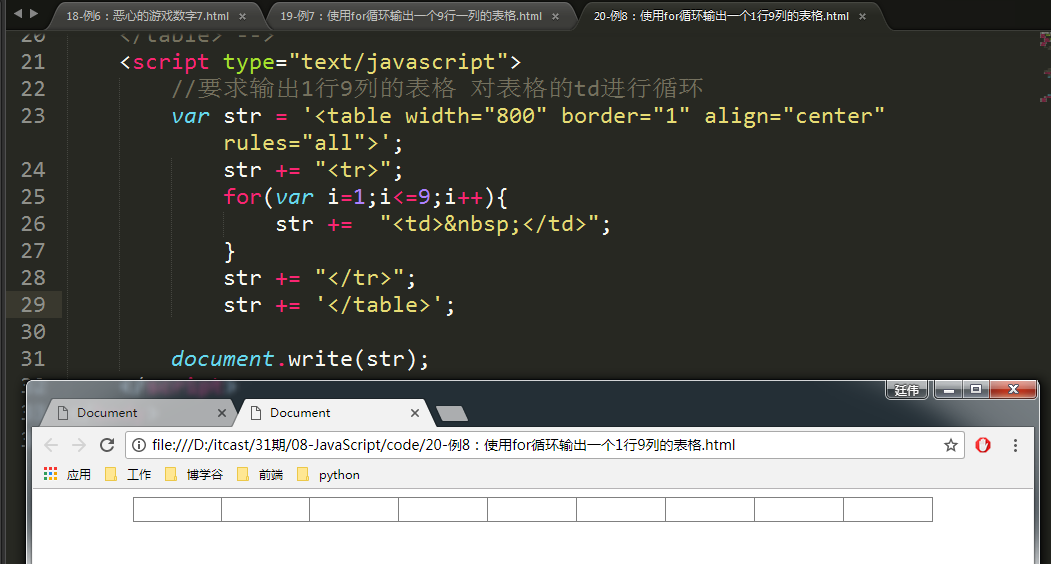Close the 18-例6 editor tab
The height and width of the screenshot is (564, 1051).
click(x=243, y=16)
